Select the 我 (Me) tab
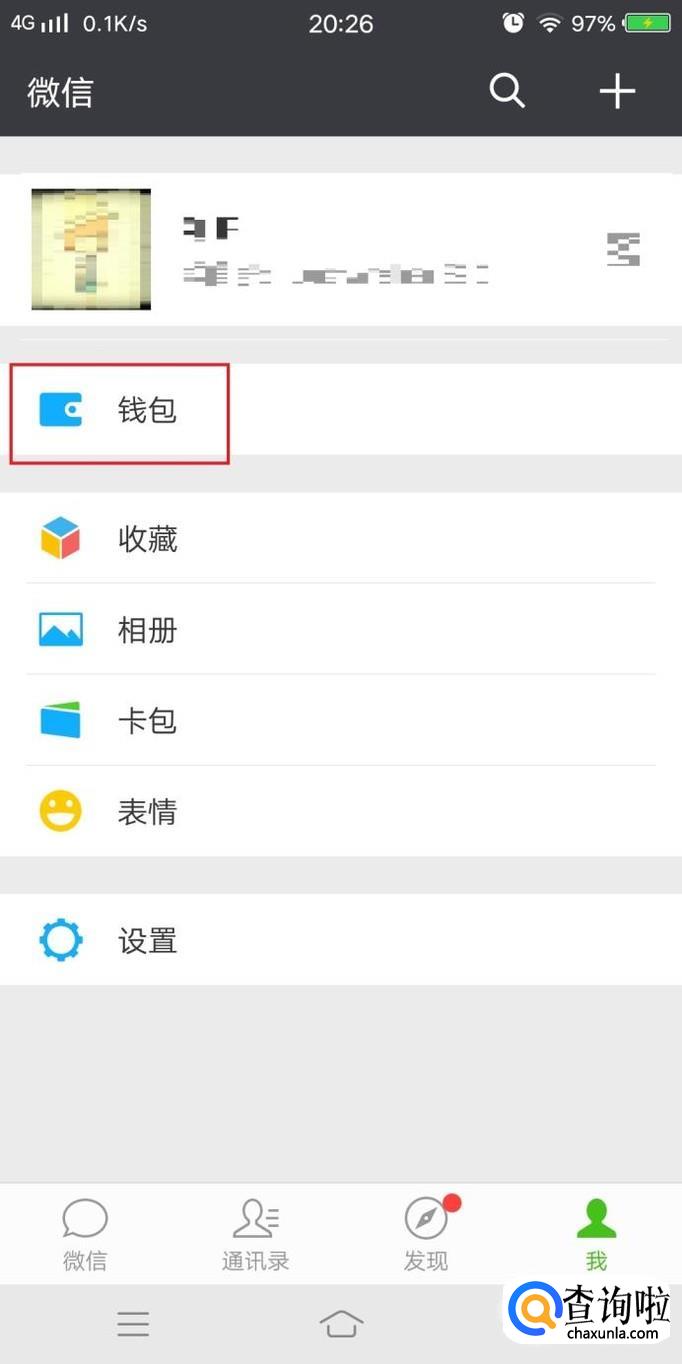The width and height of the screenshot is (682, 1364). tap(596, 1235)
